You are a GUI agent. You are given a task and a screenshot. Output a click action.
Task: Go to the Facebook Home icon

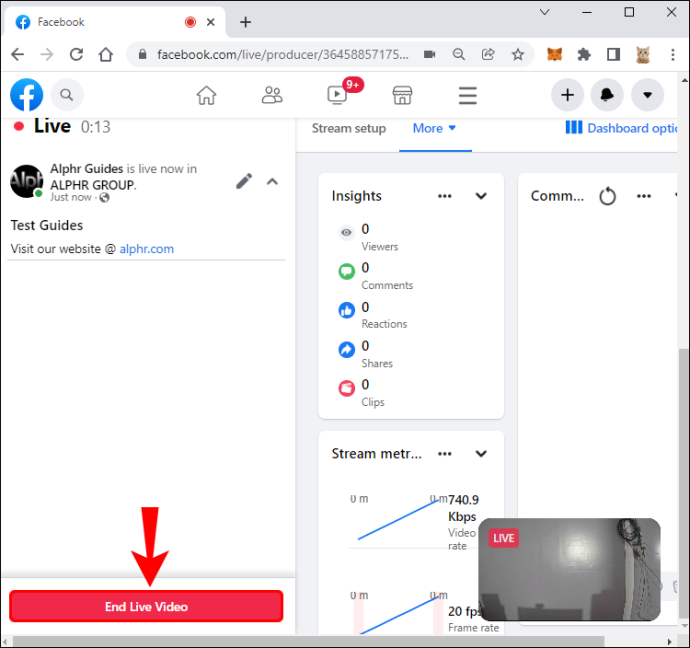[x=206, y=95]
